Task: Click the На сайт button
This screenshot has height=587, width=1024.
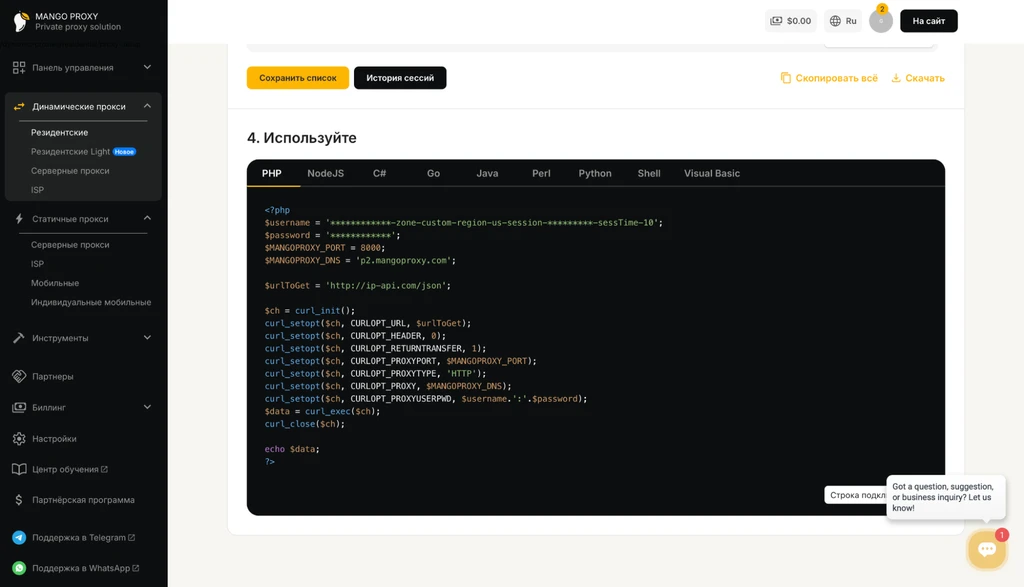Action: 929,21
